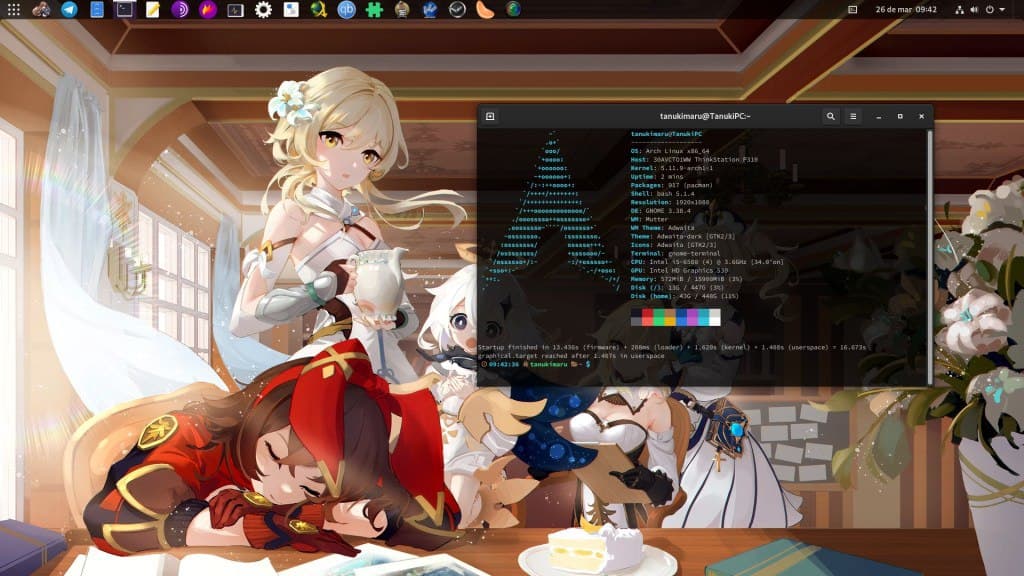Open the white settings gear icon
The image size is (1024, 576).
click(x=263, y=10)
